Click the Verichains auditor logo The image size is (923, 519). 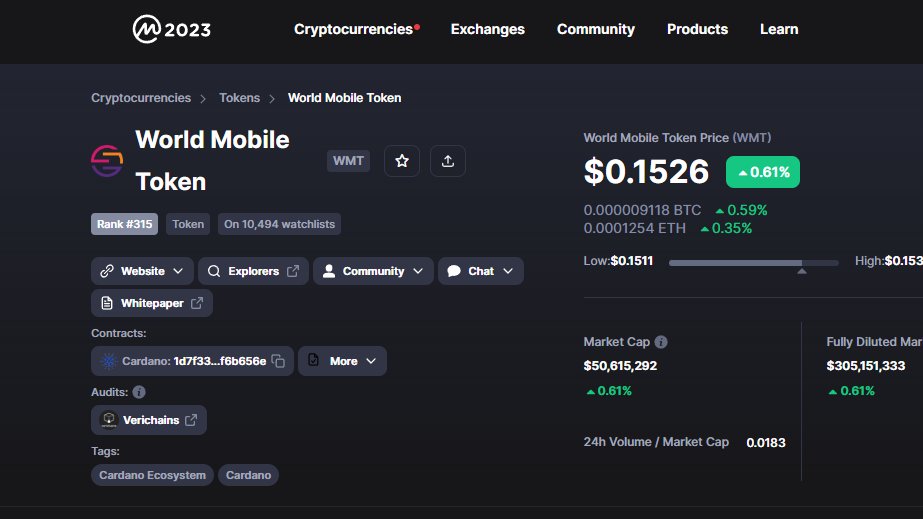[109, 420]
